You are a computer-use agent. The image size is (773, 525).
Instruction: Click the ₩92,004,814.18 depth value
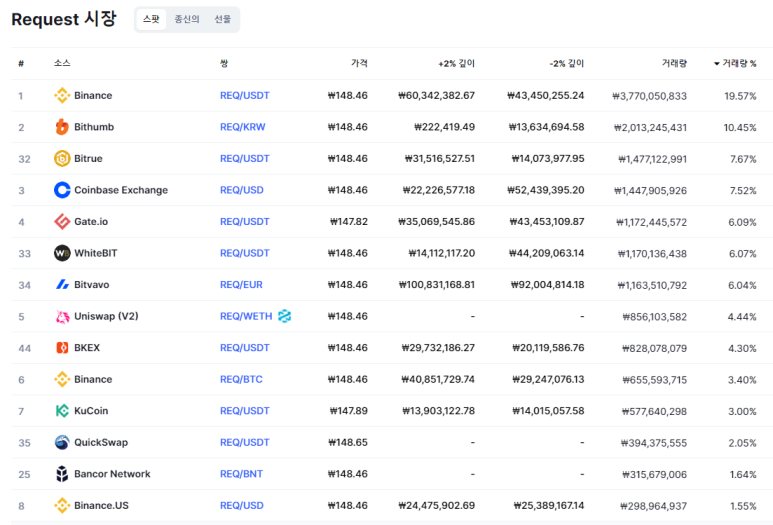(547, 284)
